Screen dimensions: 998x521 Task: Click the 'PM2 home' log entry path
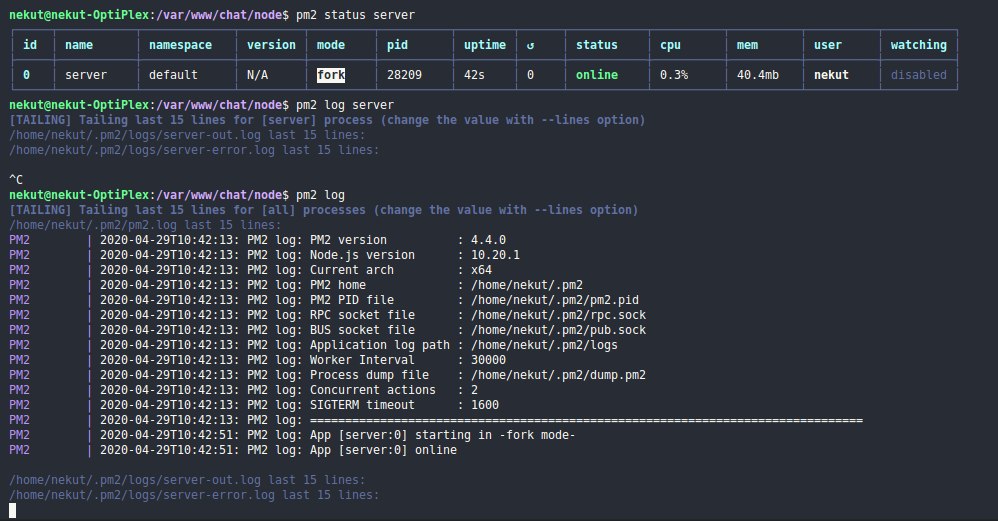pos(527,285)
